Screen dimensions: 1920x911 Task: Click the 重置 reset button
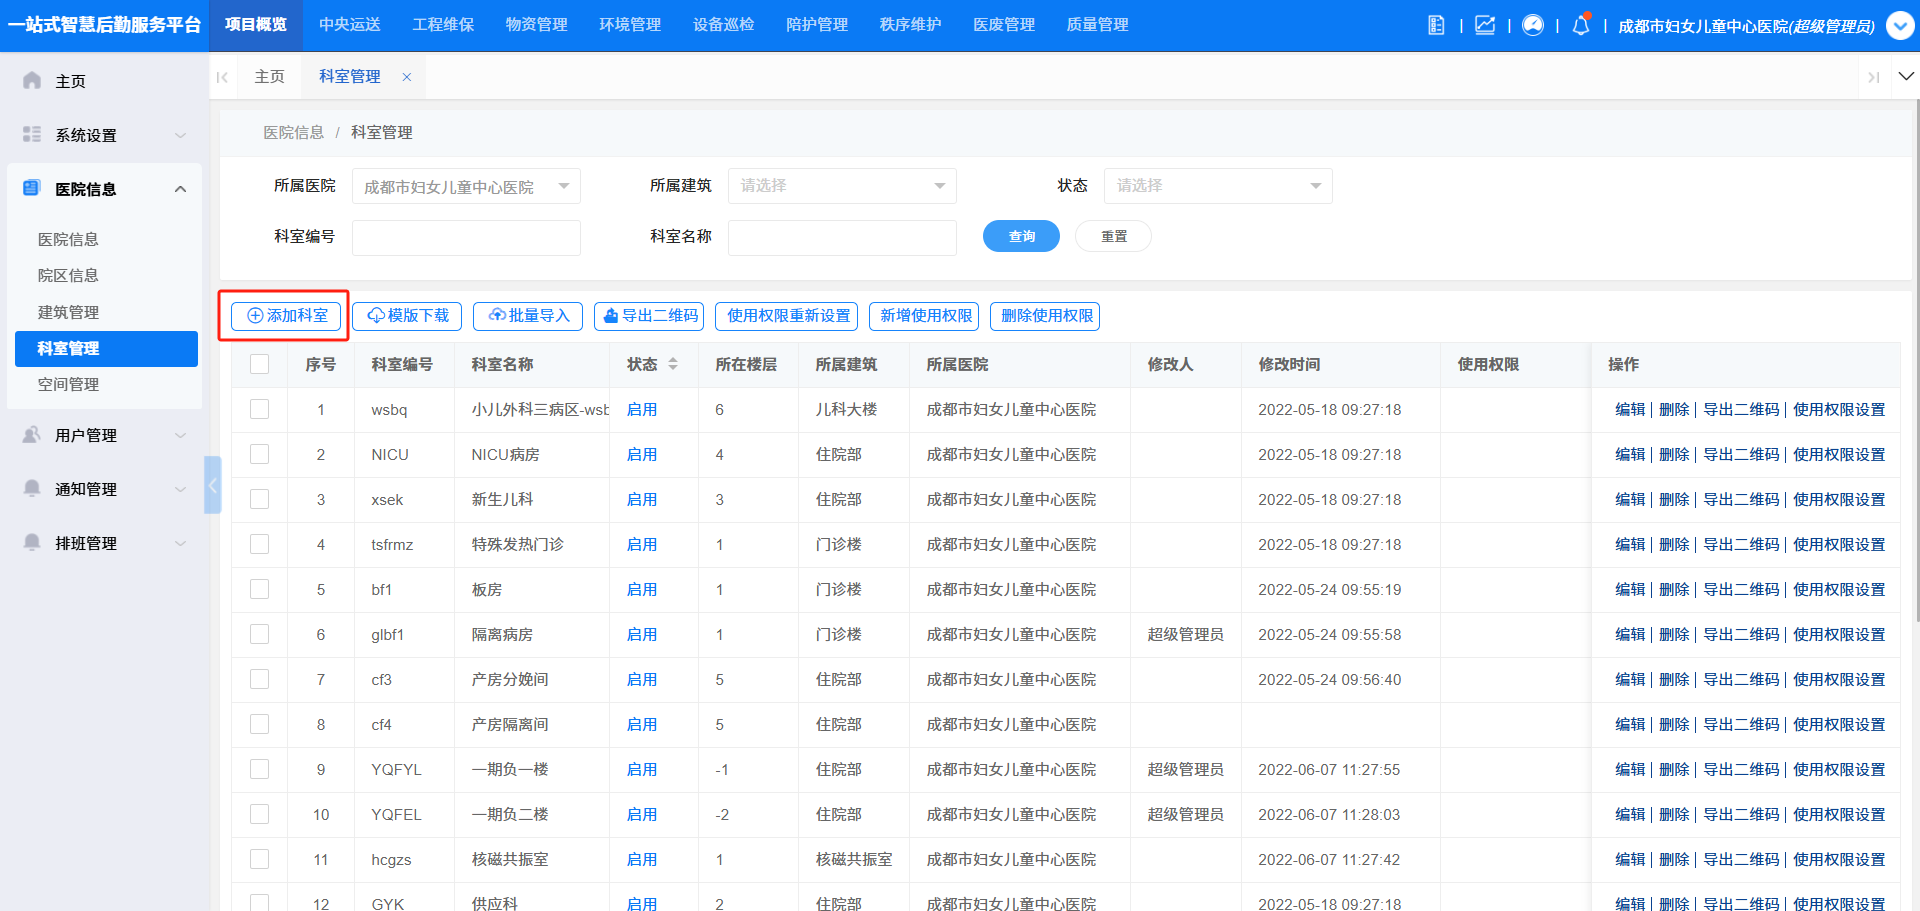click(x=1113, y=236)
